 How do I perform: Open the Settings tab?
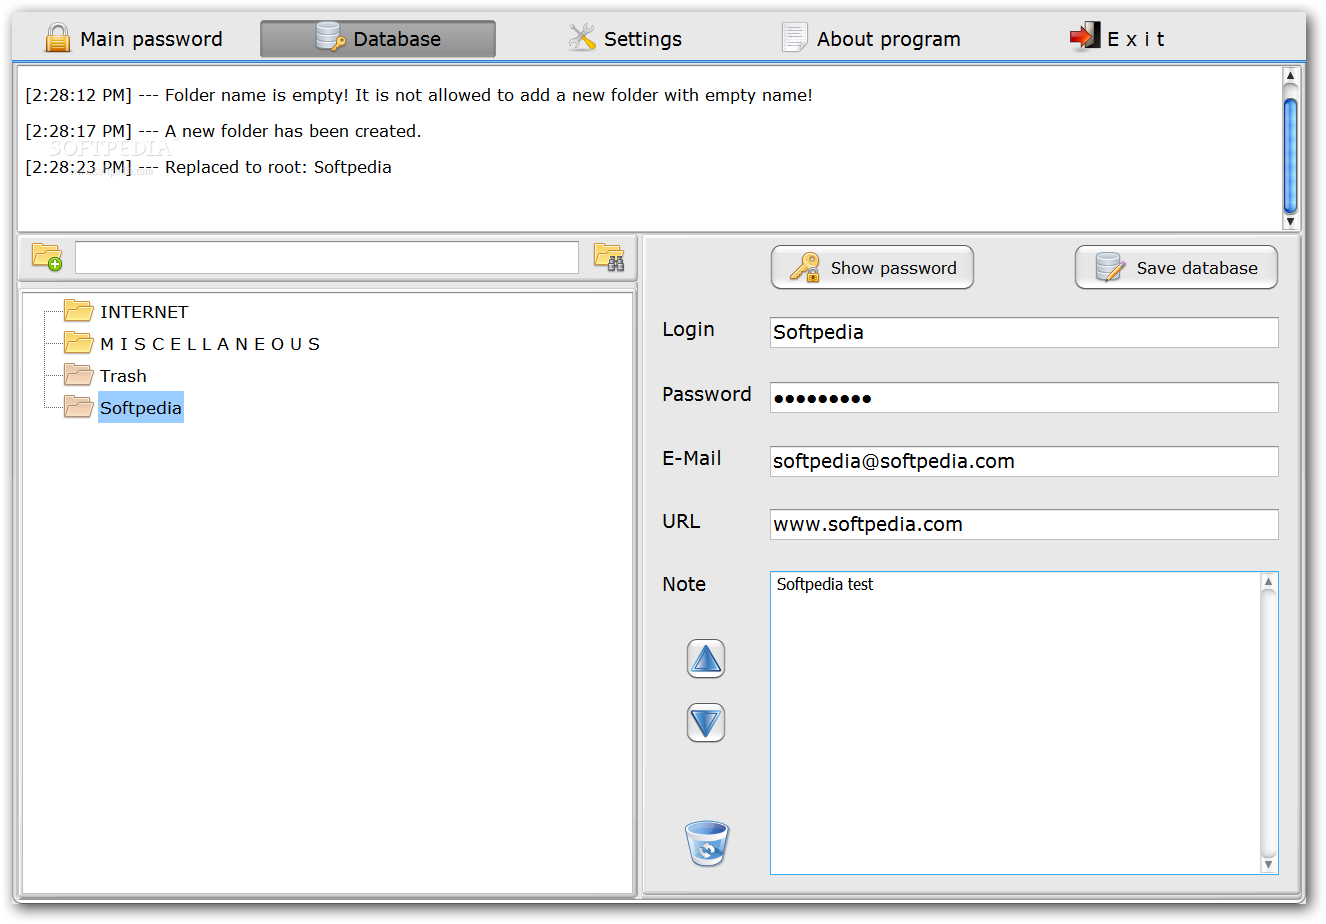coord(625,39)
